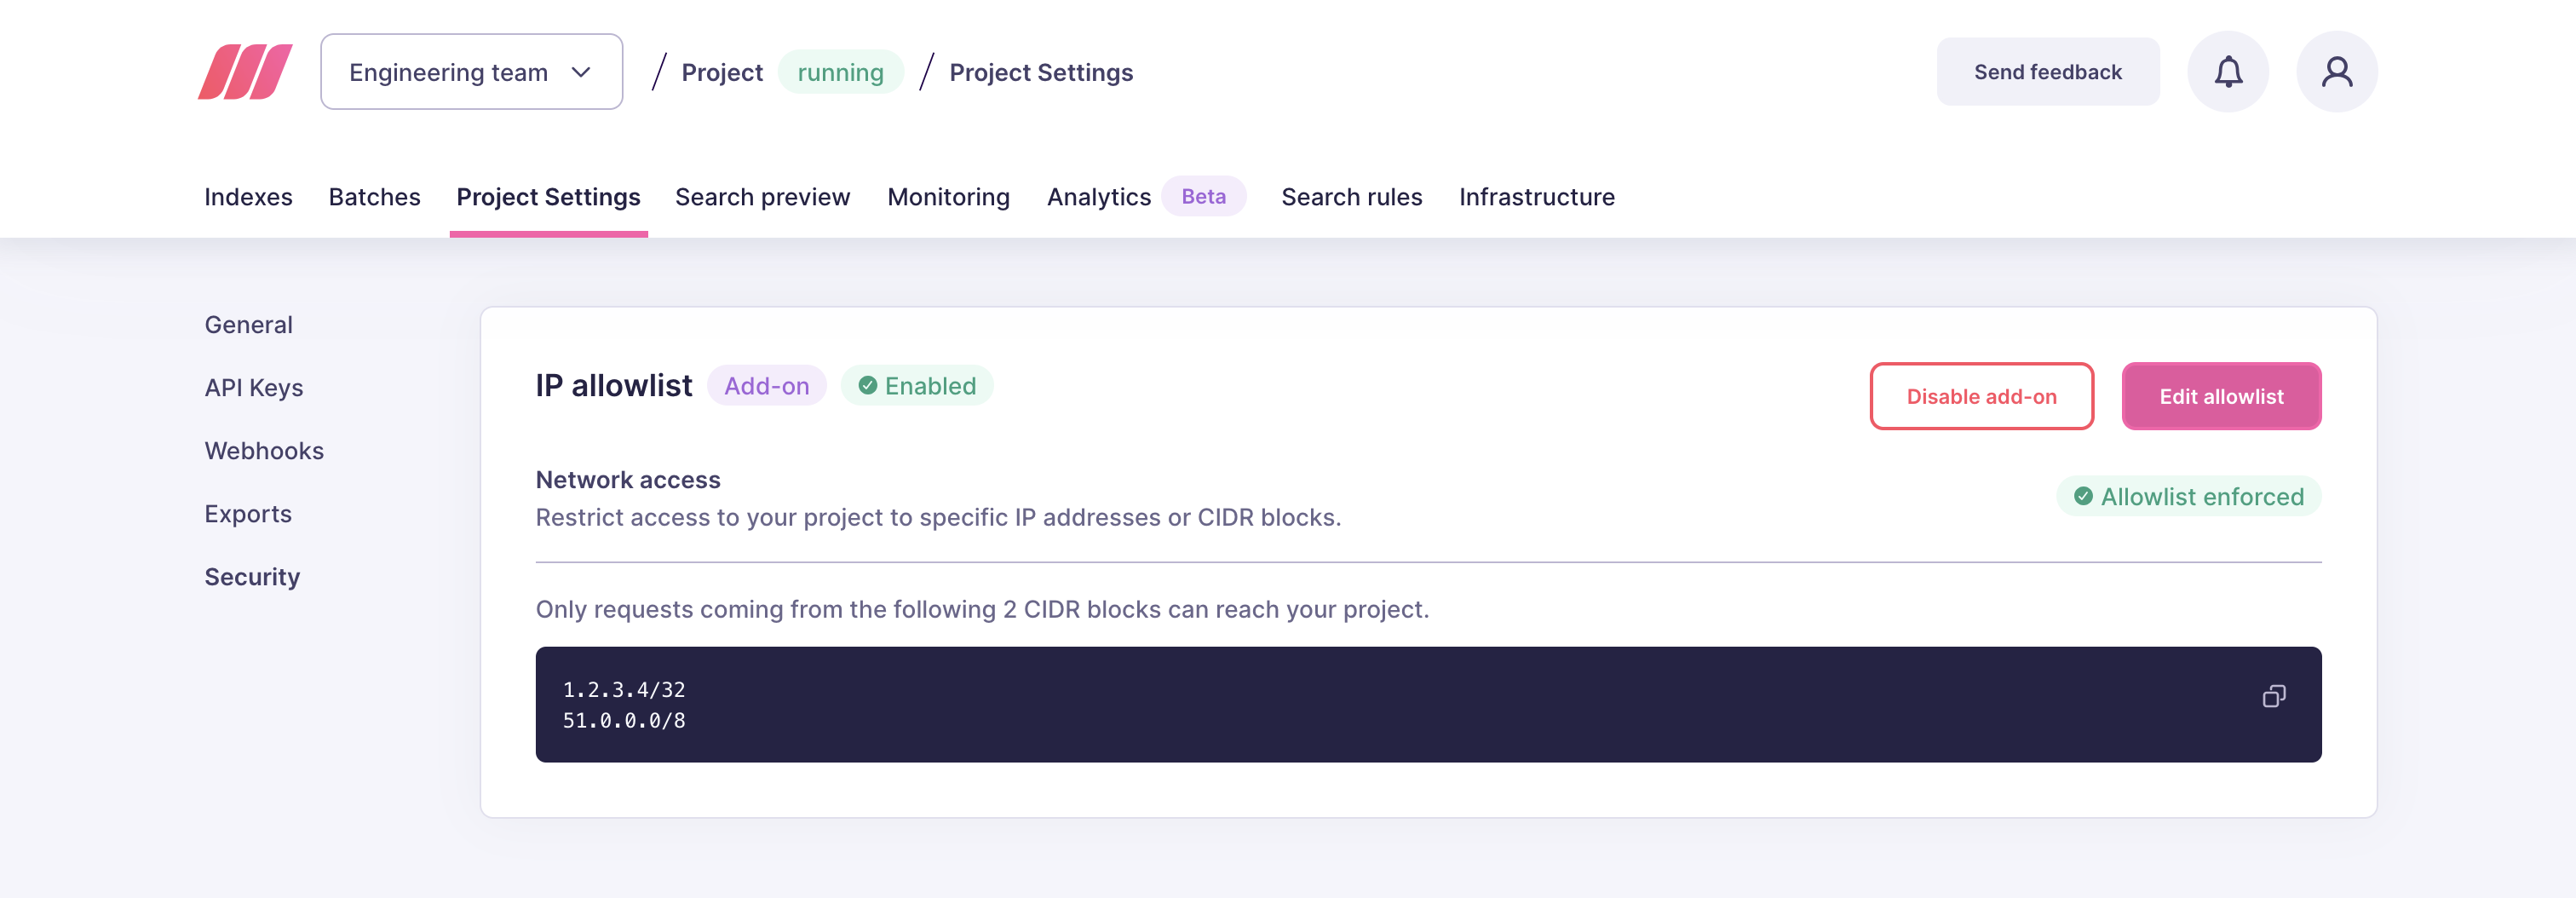Click the Network access label
Viewport: 2576px width, 898px height.
627,480
